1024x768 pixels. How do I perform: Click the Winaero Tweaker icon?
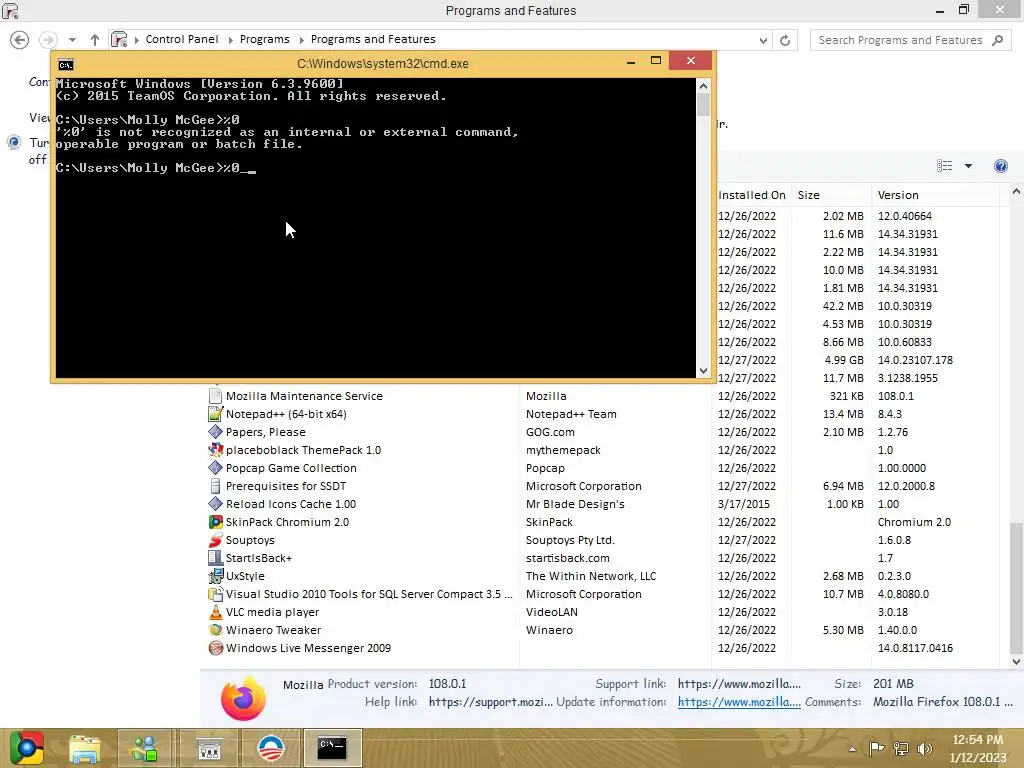click(216, 630)
